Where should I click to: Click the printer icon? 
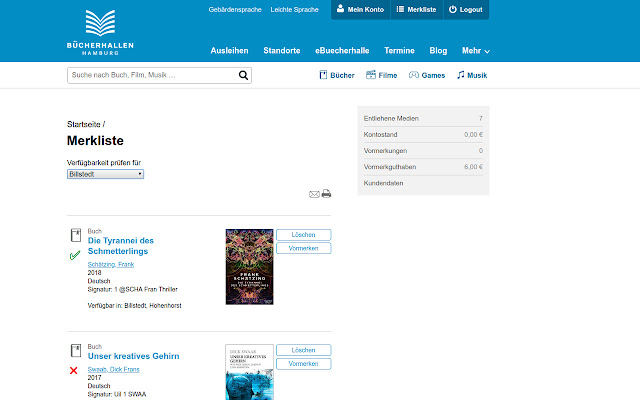coord(326,193)
